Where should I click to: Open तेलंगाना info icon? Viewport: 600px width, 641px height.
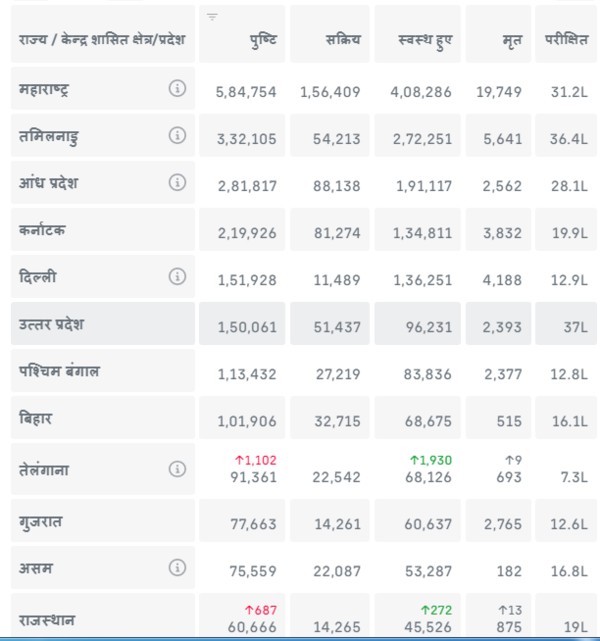[x=177, y=468]
